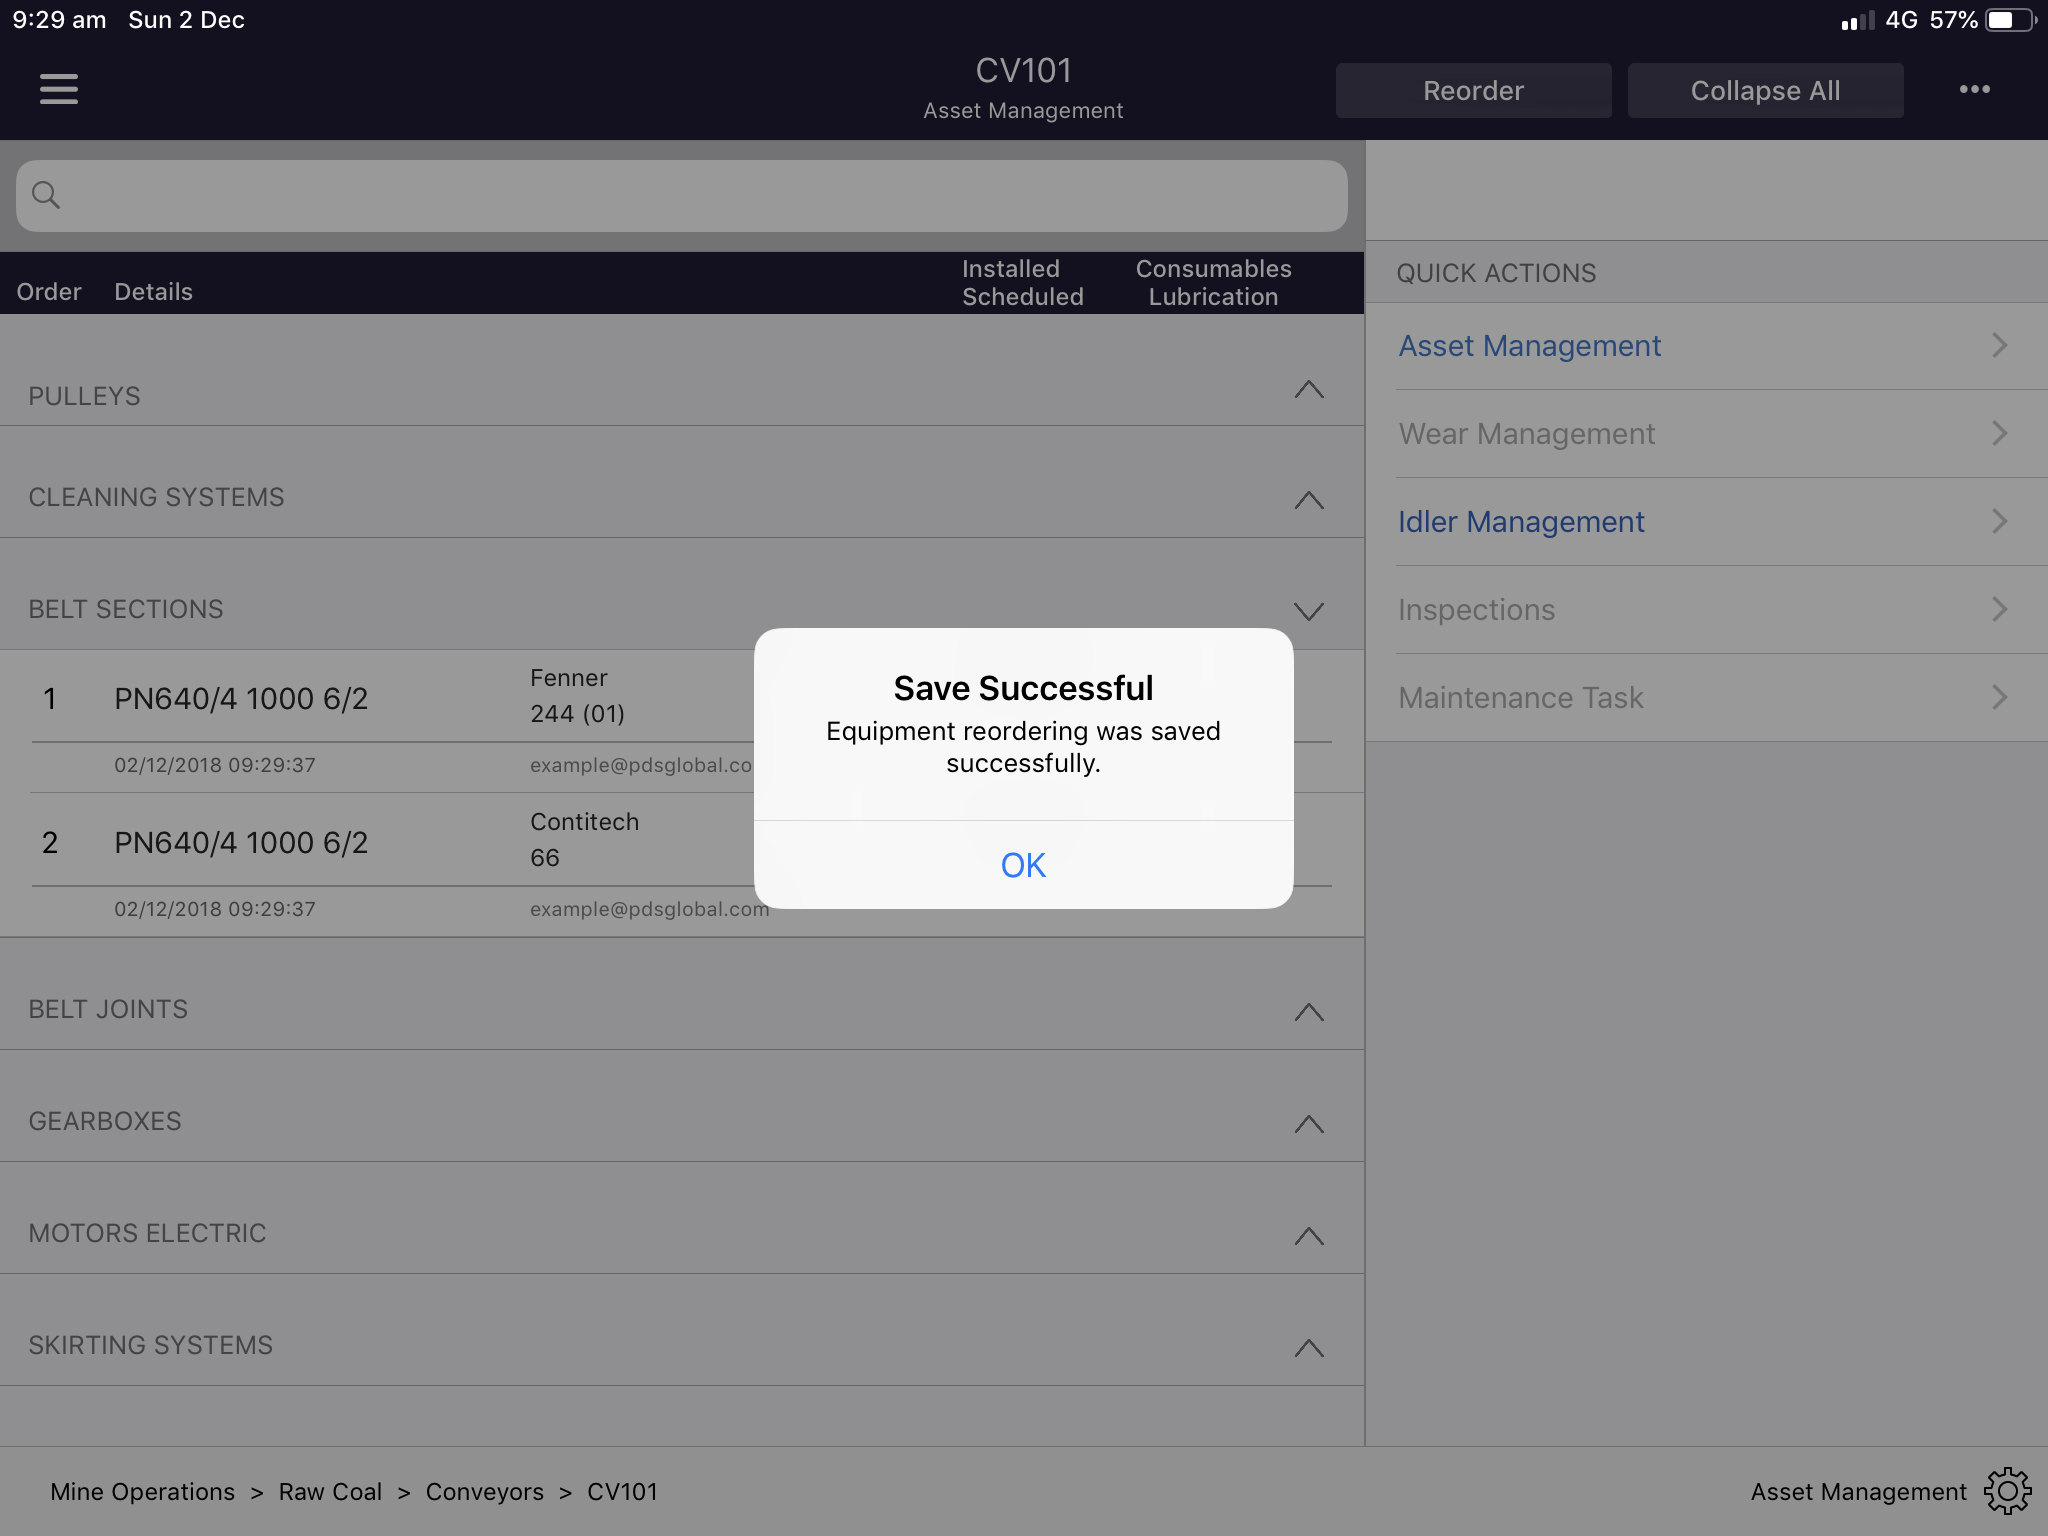Viewport: 2048px width, 1536px height.
Task: Open Wear Management quick action
Action: [1706, 434]
